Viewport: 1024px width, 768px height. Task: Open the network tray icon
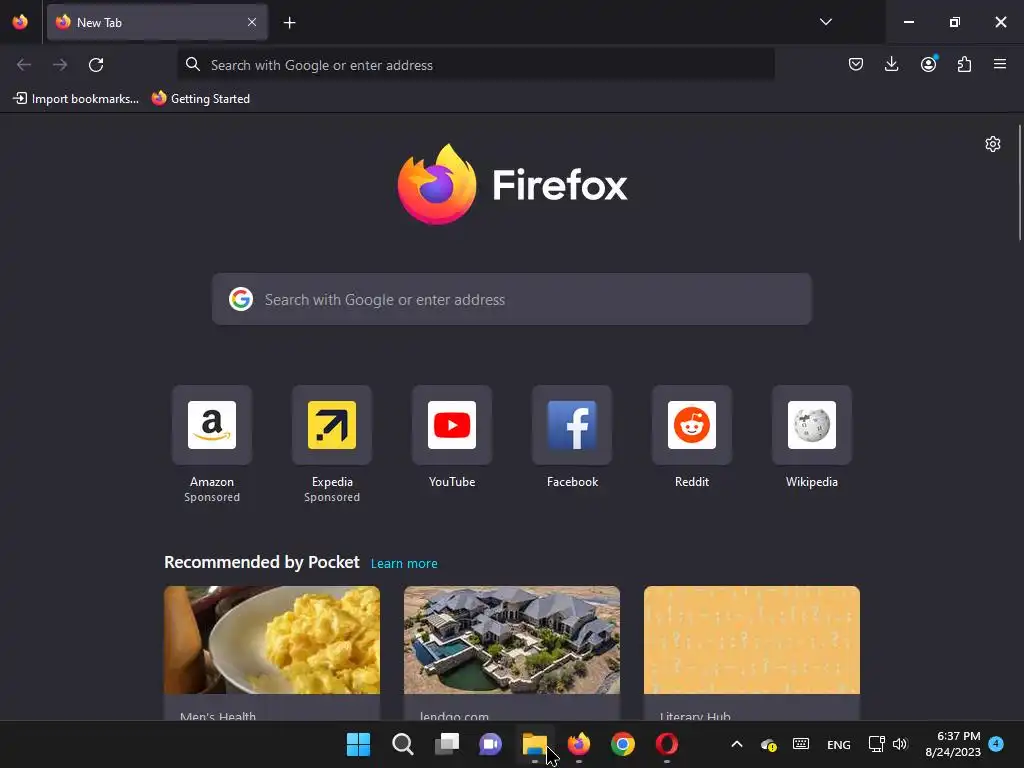click(x=876, y=744)
